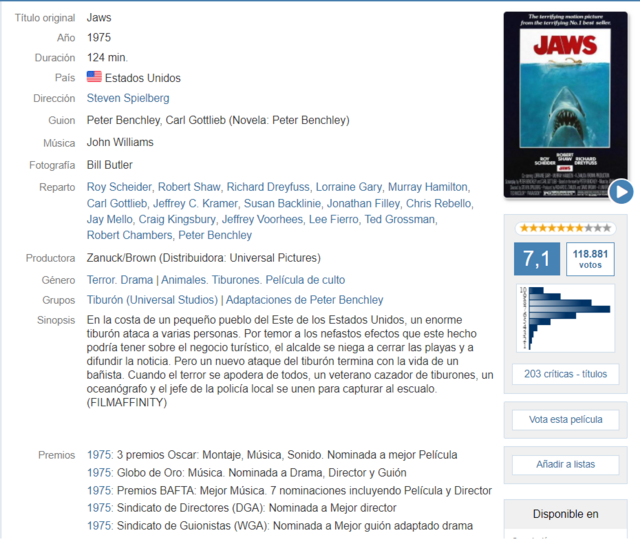The width and height of the screenshot is (640, 544).
Task: Open Jonathan Filley cast link
Action: tap(363, 203)
